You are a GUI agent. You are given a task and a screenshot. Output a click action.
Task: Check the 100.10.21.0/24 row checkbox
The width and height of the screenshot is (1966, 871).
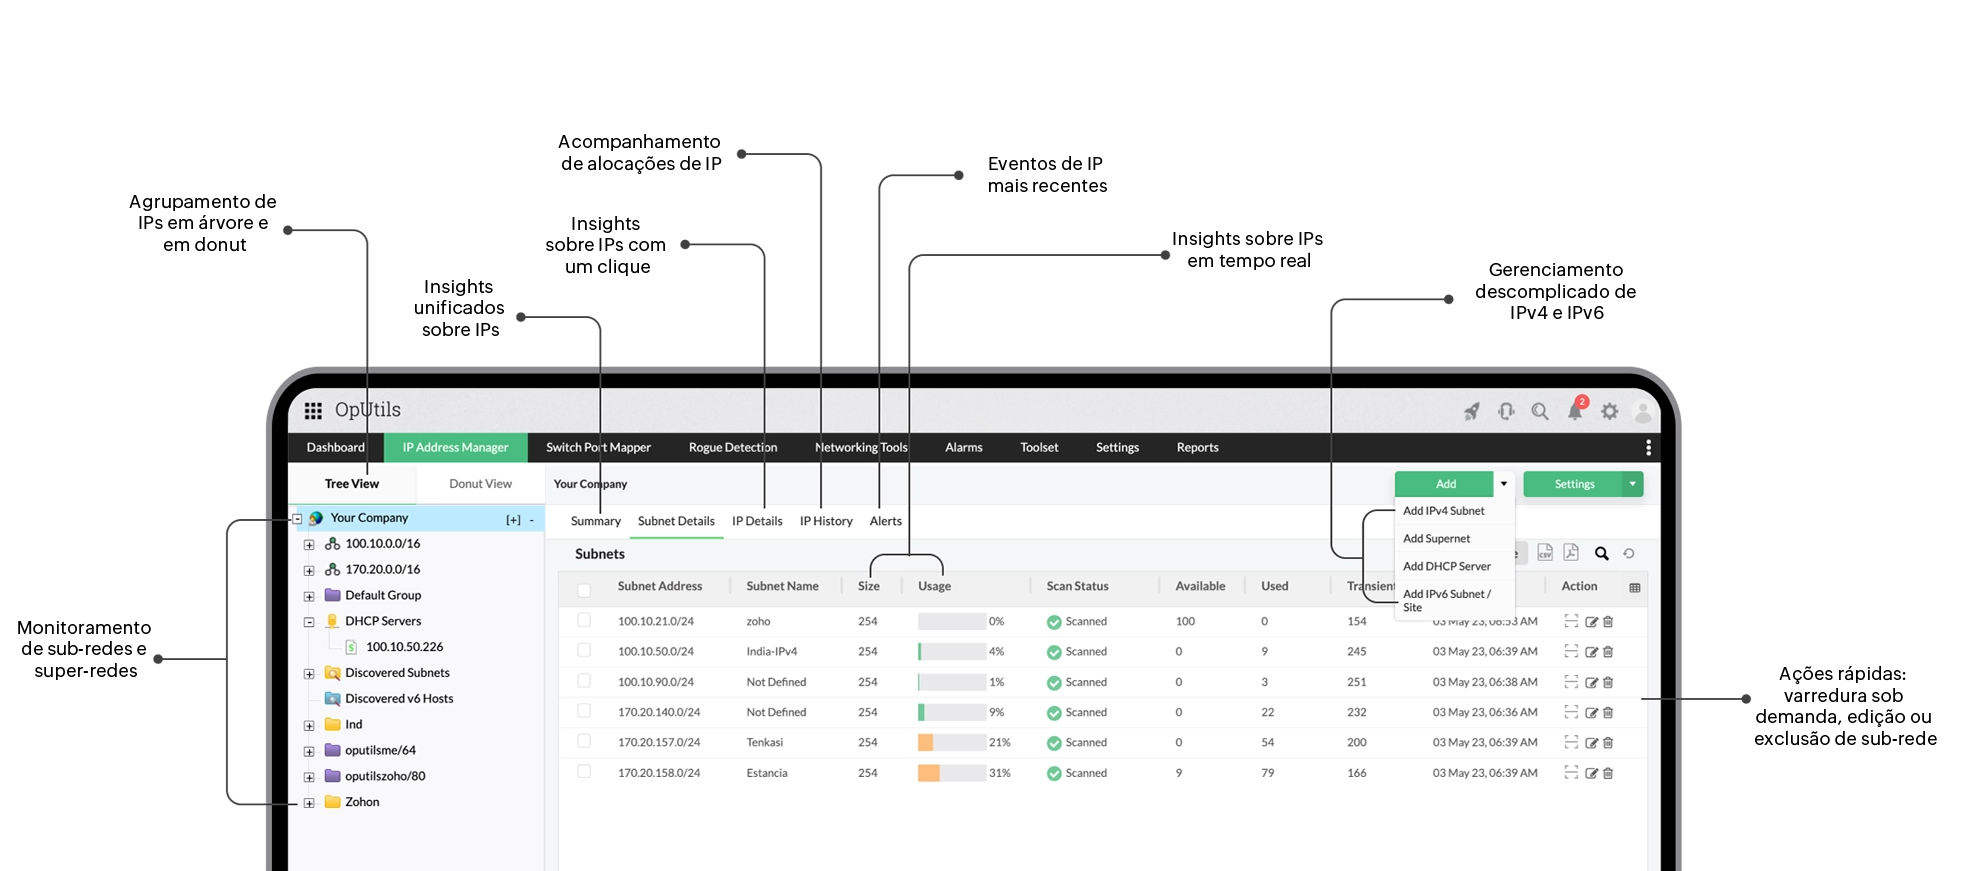(x=584, y=620)
